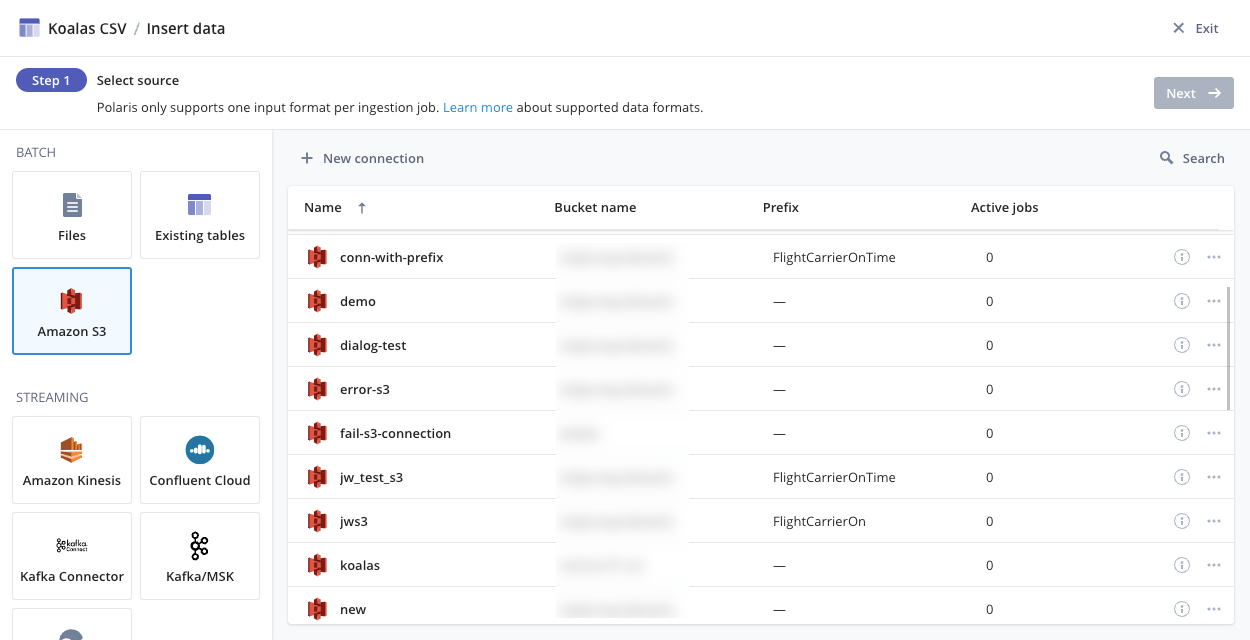Open actions menu for dialog-test connection
Screen dimensions: 1250x640
tap(1214, 345)
